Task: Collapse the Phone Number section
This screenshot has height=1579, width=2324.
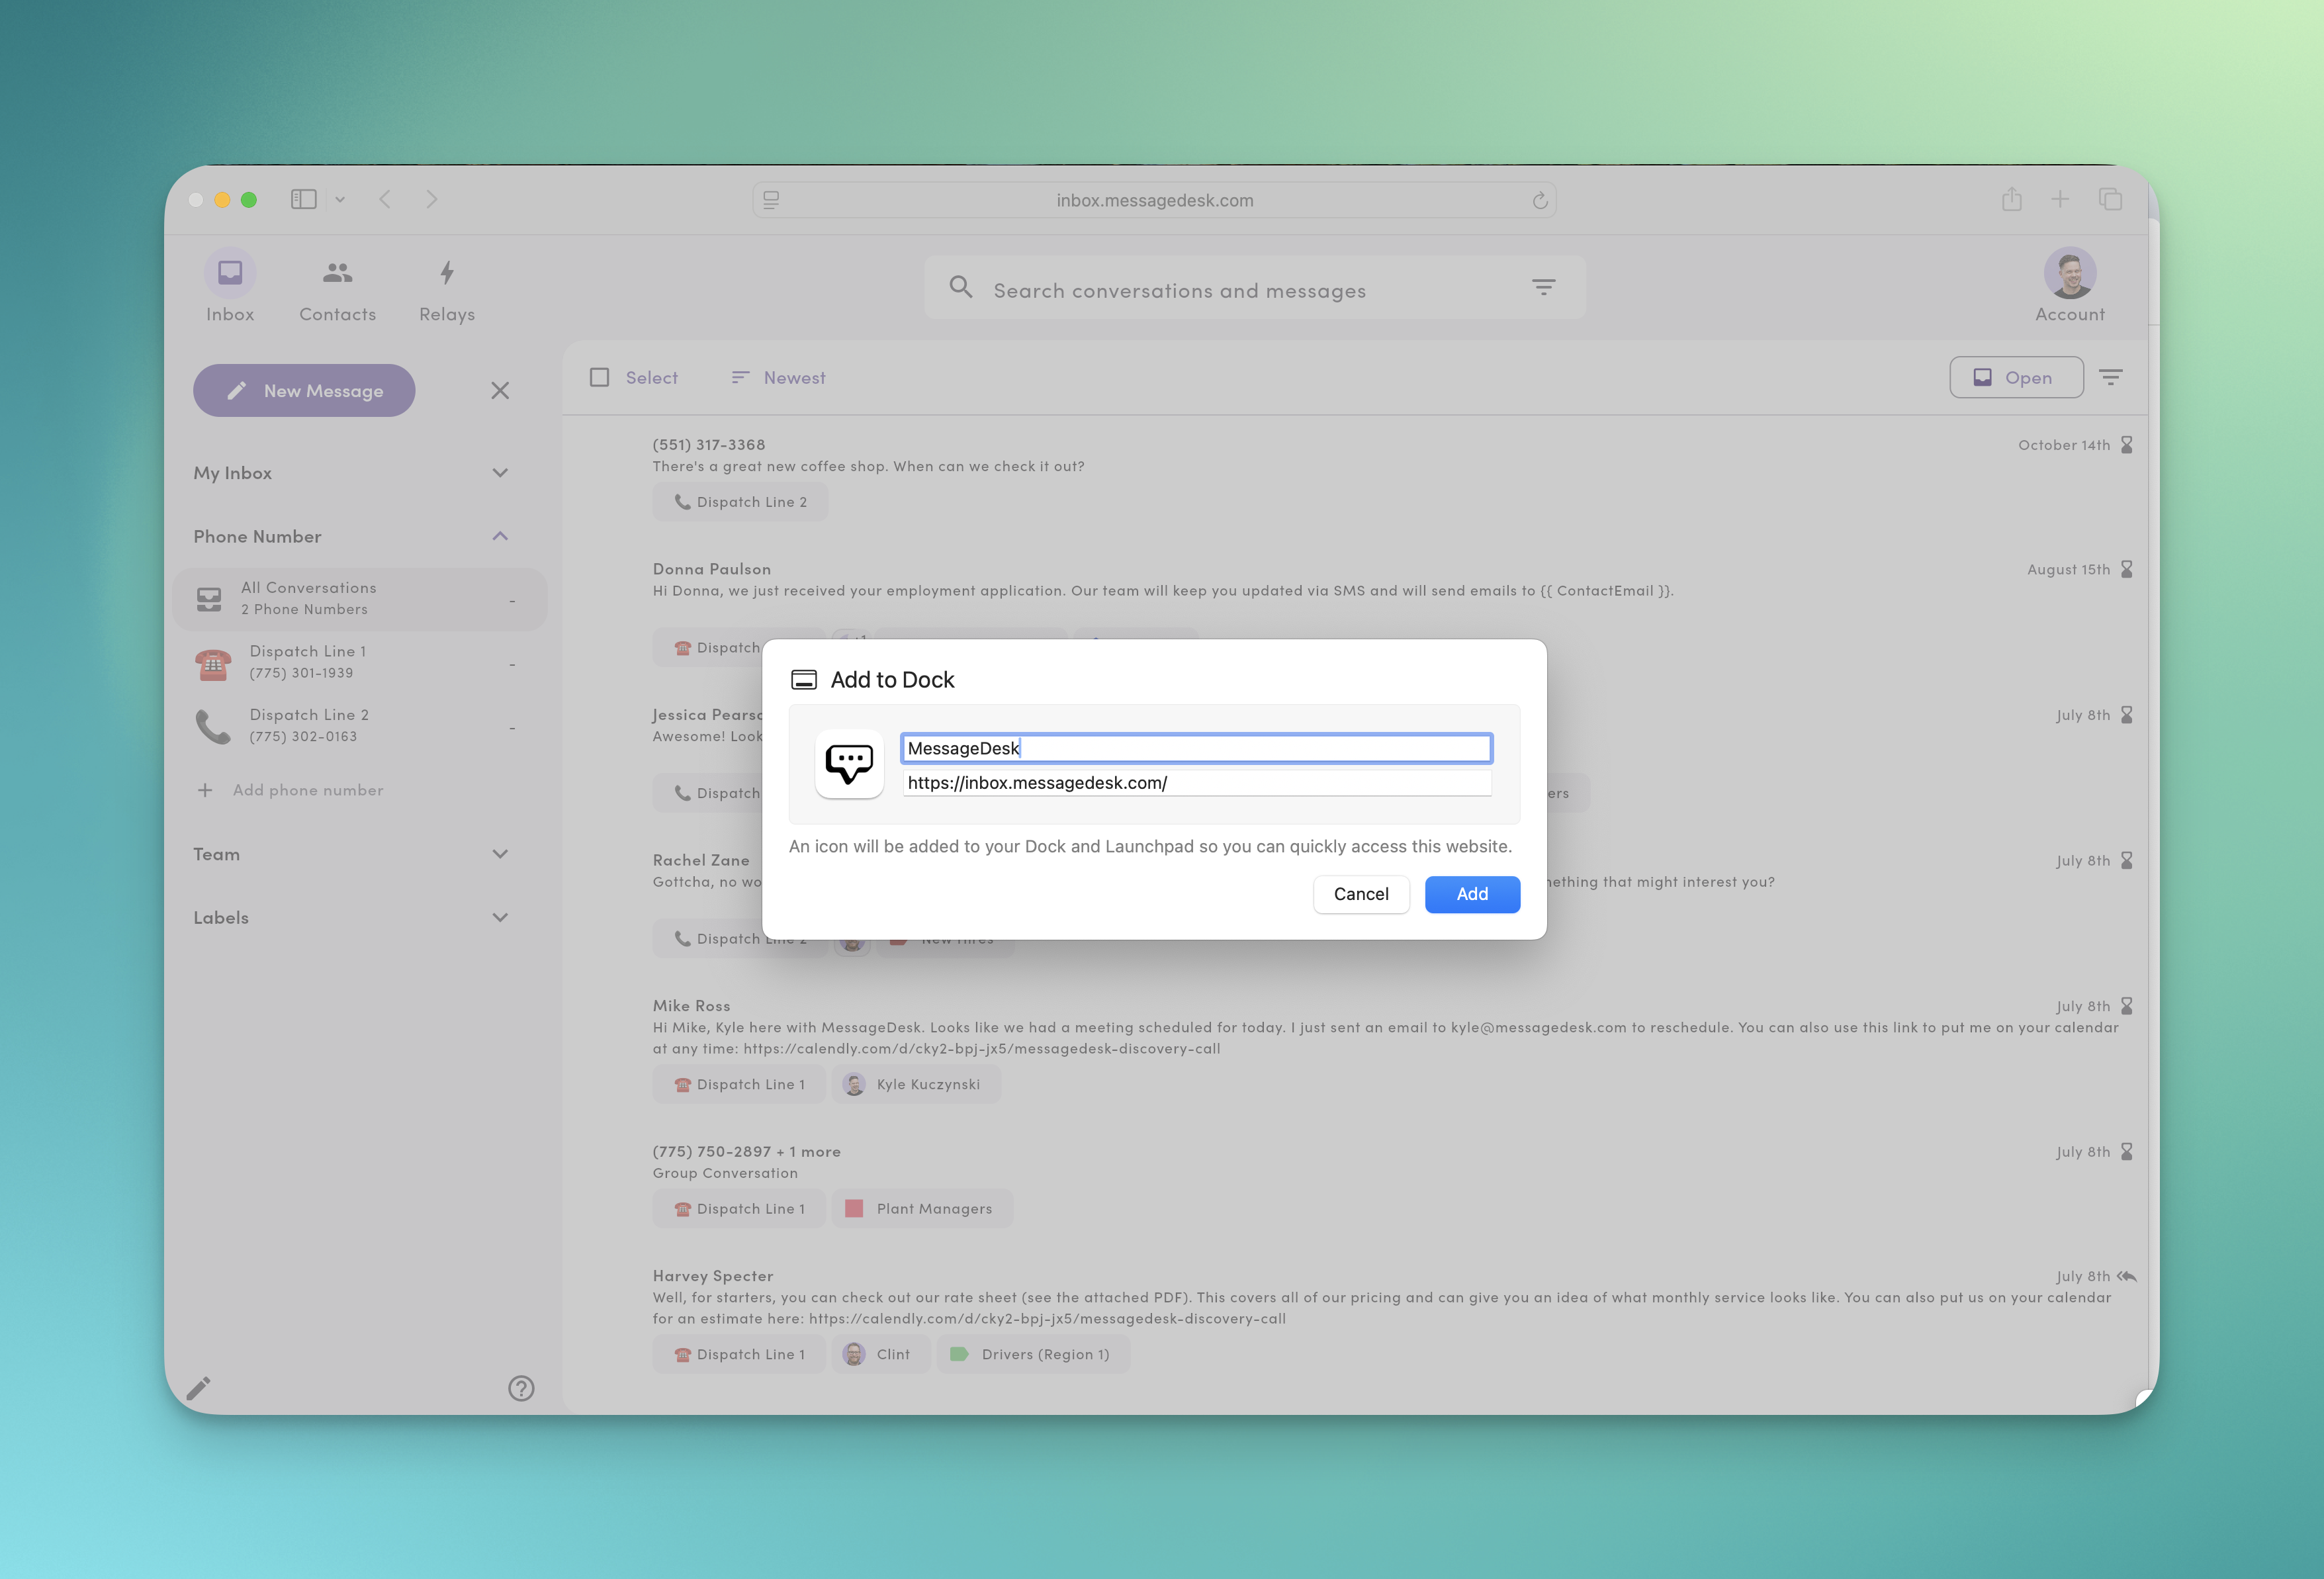Action: click(x=500, y=537)
